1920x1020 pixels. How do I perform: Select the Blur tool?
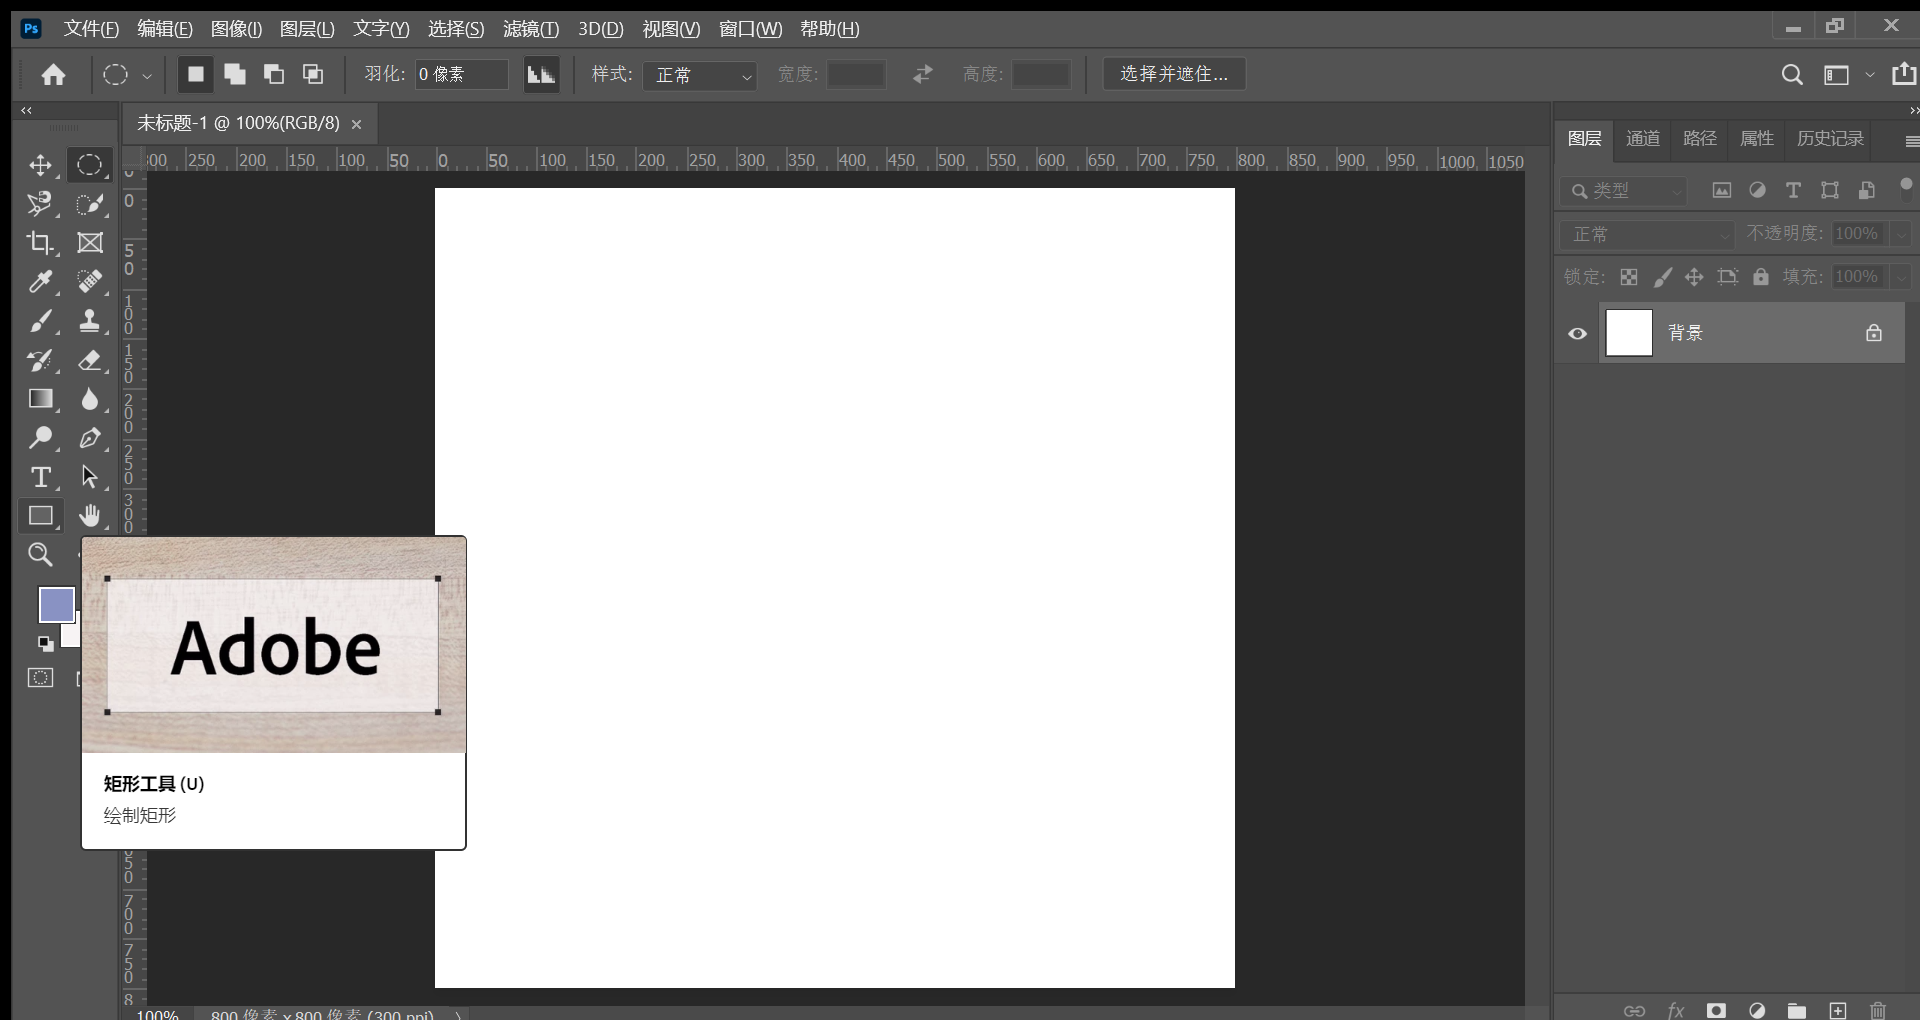pos(90,399)
